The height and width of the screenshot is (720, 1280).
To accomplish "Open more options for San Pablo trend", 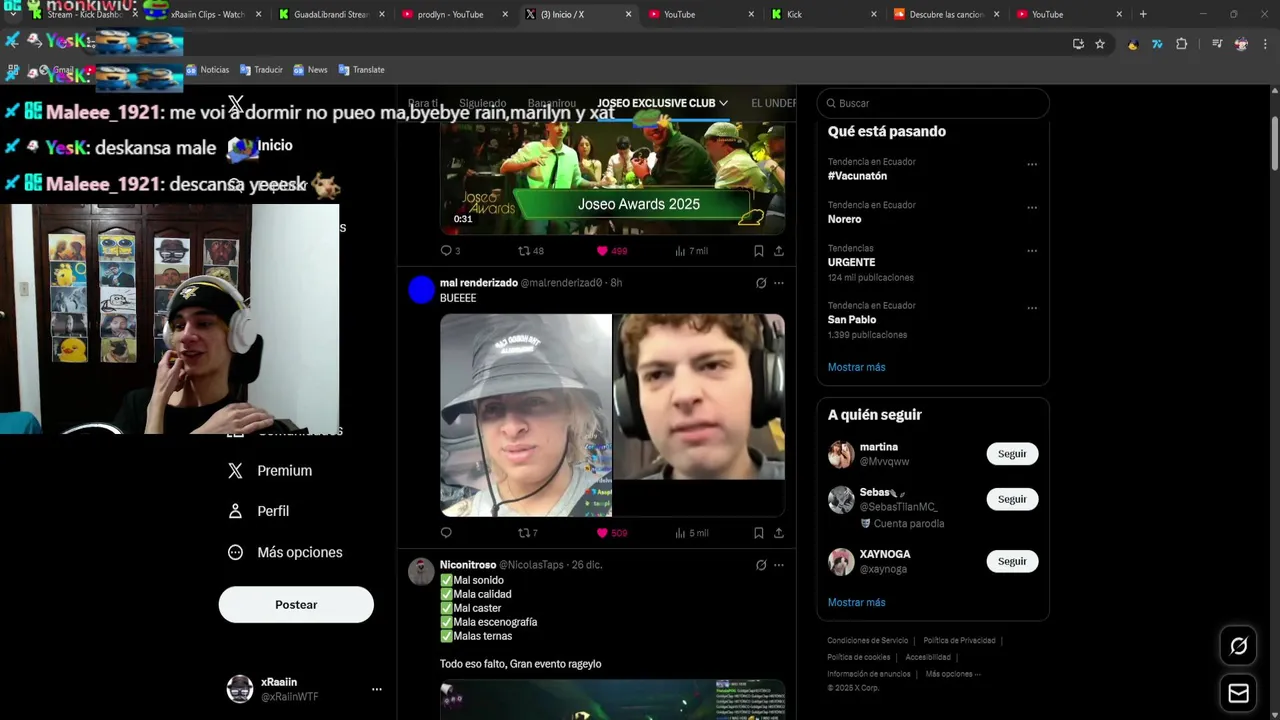I will [x=1032, y=308].
